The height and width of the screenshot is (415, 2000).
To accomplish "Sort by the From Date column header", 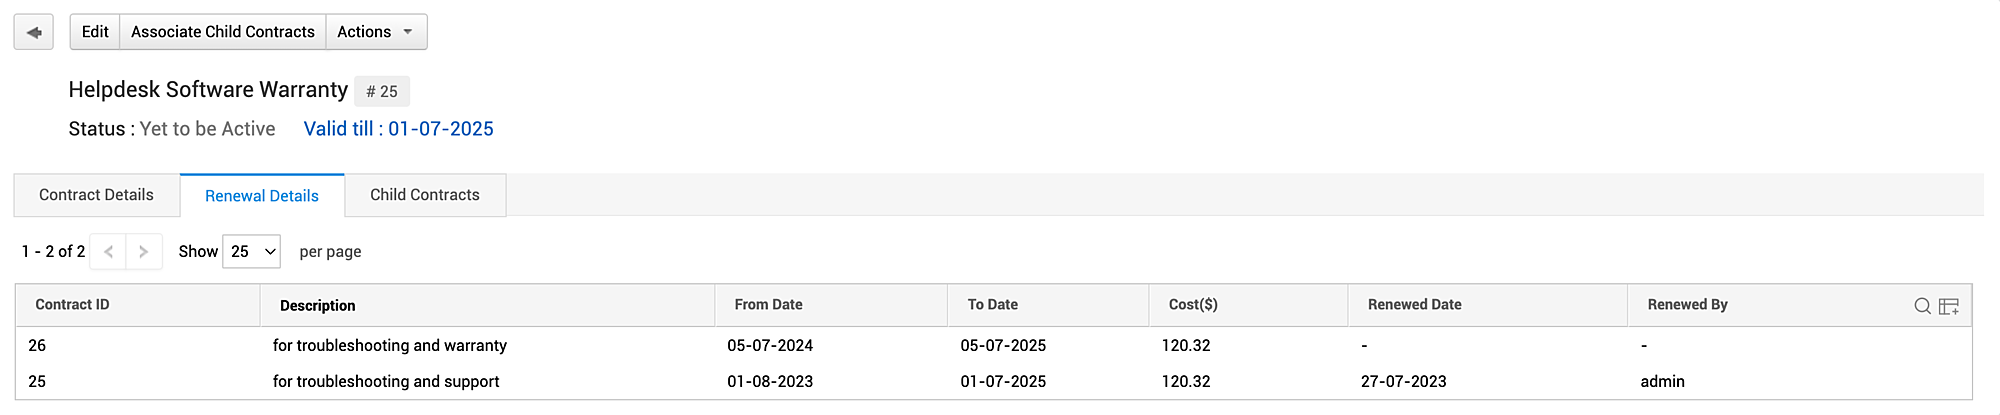I will click(768, 305).
